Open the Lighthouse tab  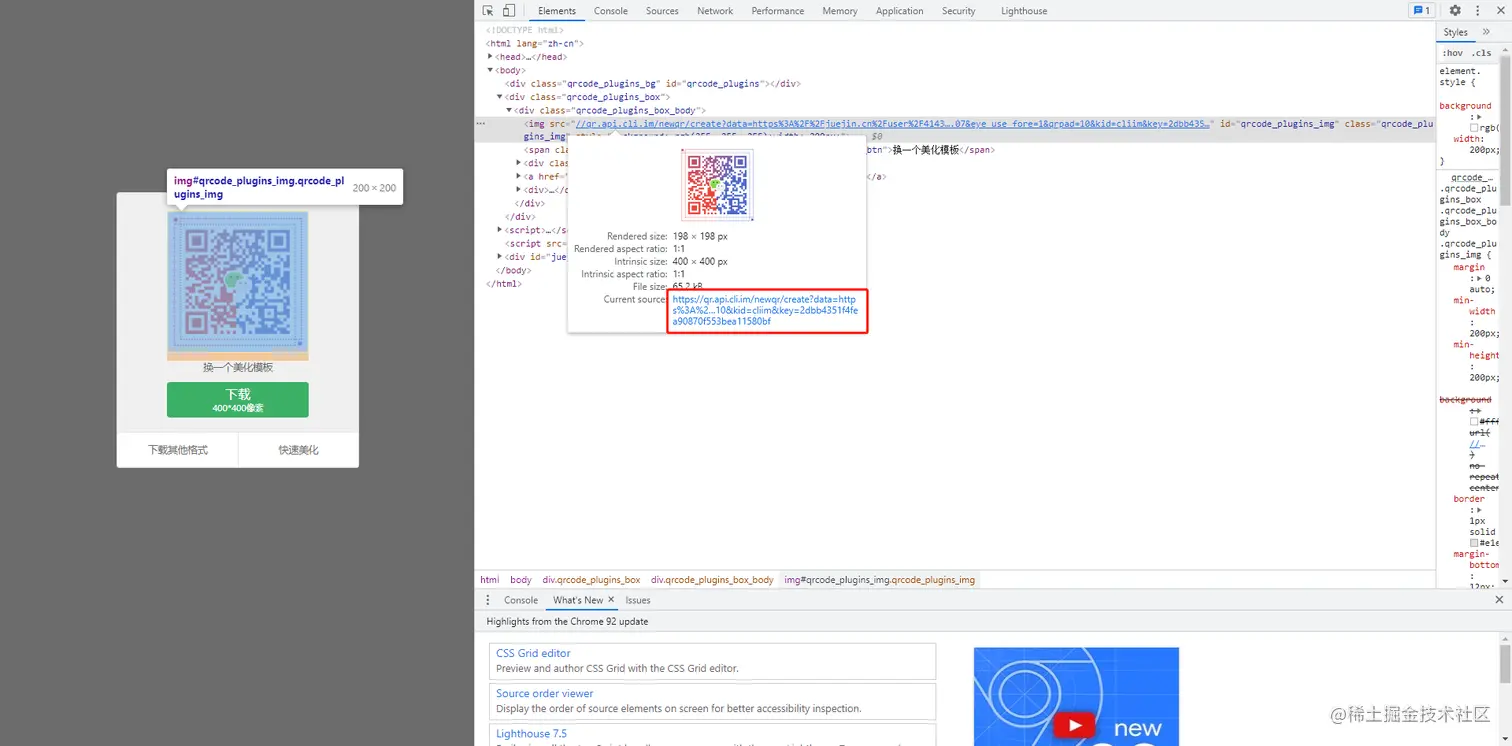tap(1024, 11)
